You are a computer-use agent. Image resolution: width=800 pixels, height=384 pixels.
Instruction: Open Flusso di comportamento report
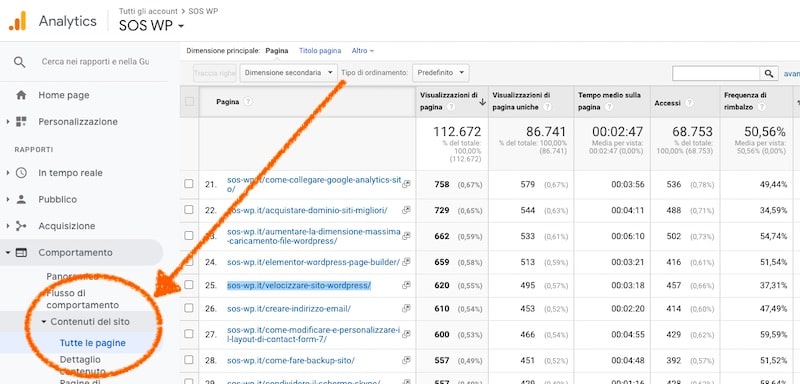pos(82,299)
